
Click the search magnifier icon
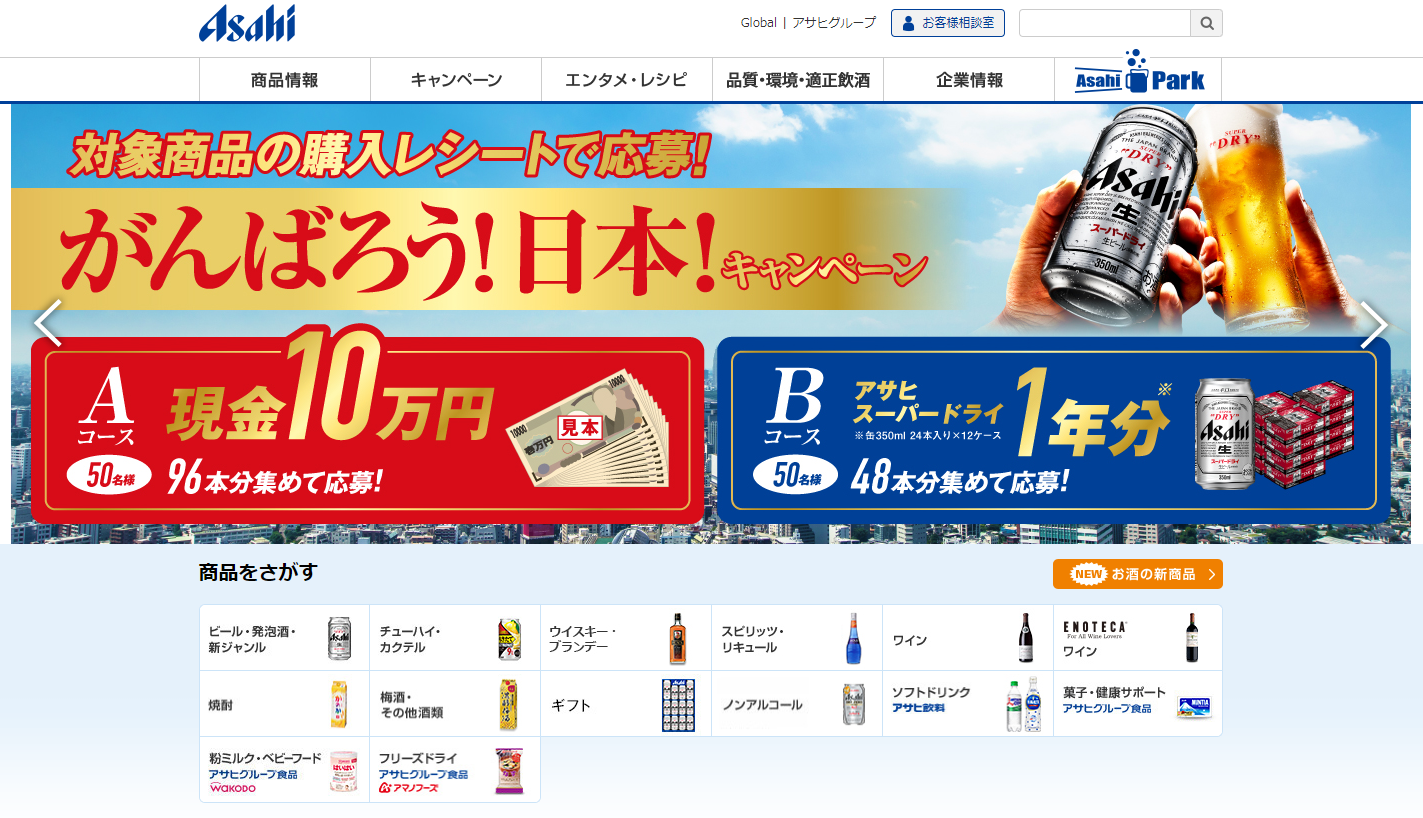(1206, 23)
